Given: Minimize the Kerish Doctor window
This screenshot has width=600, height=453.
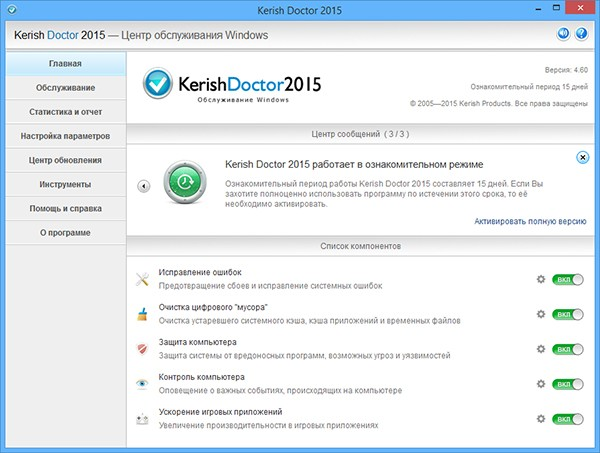Looking at the screenshot, I should click(538, 8).
